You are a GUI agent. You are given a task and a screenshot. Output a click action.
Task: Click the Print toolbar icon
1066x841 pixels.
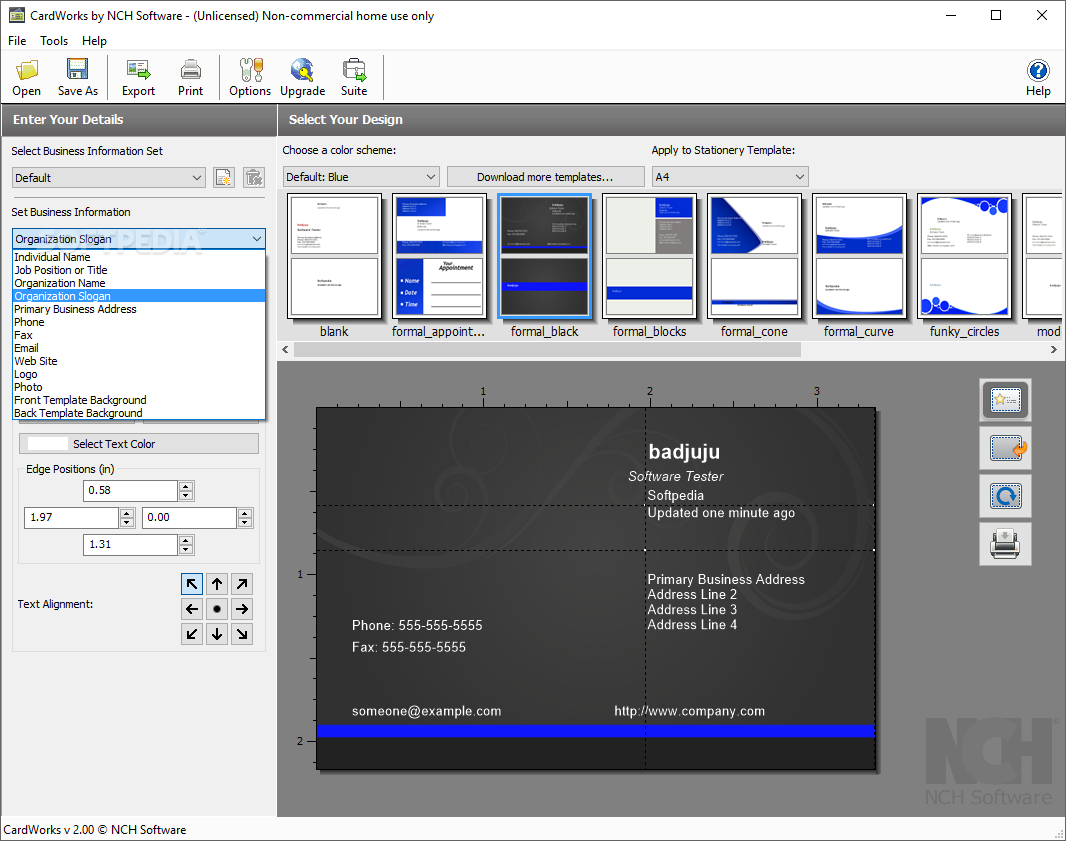coord(190,77)
